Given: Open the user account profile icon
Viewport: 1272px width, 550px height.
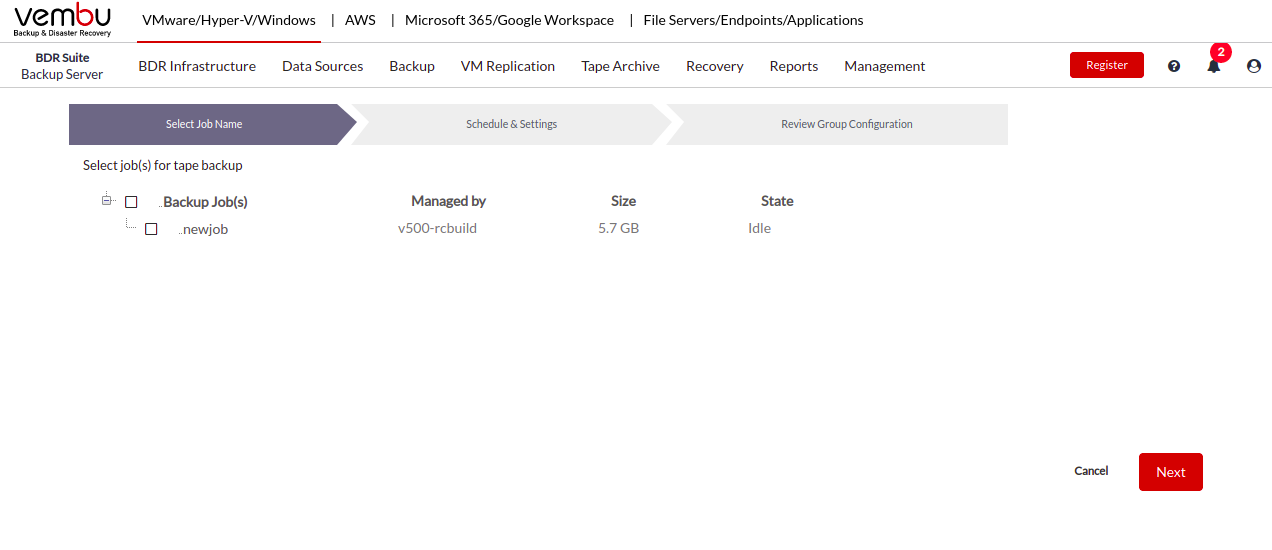Looking at the screenshot, I should [x=1254, y=66].
